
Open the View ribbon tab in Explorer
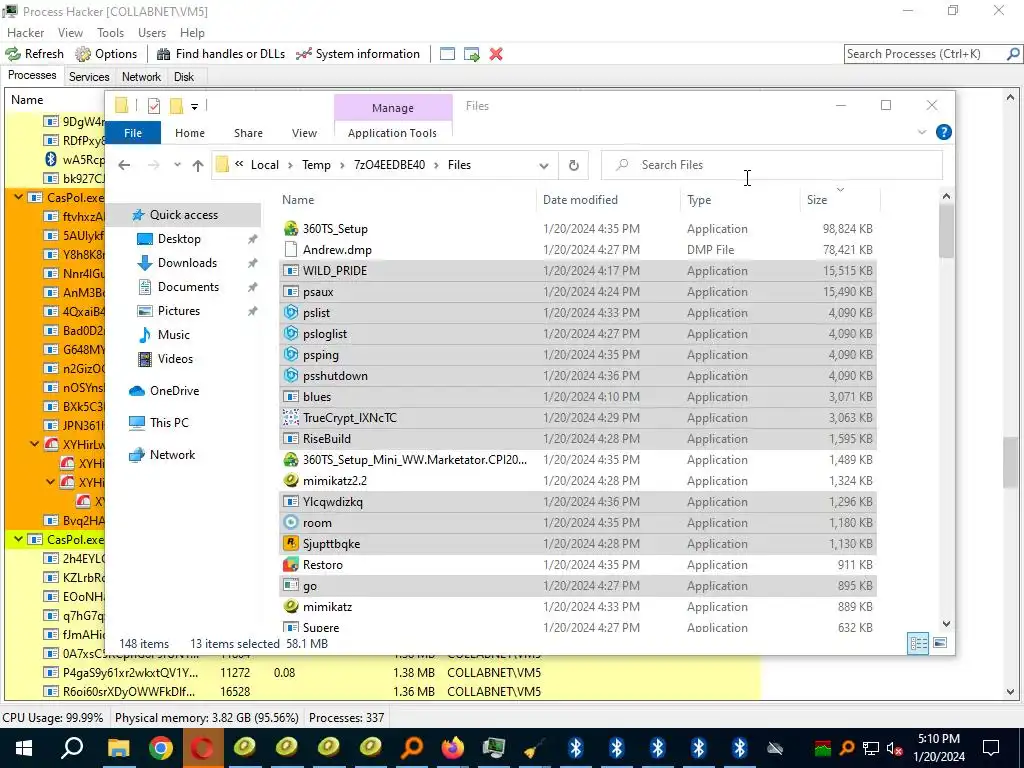pyautogui.click(x=304, y=133)
